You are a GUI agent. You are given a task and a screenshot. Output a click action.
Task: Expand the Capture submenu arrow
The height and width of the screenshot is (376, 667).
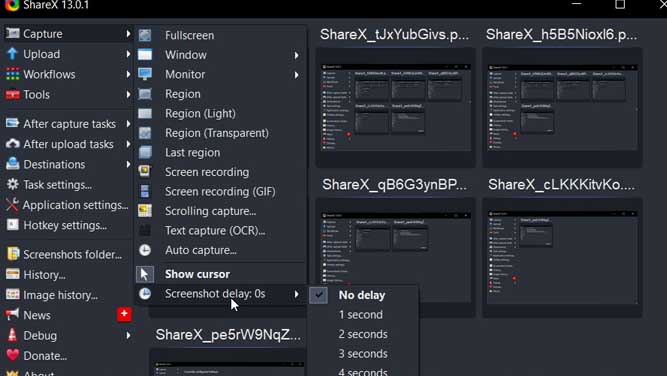click(x=128, y=33)
